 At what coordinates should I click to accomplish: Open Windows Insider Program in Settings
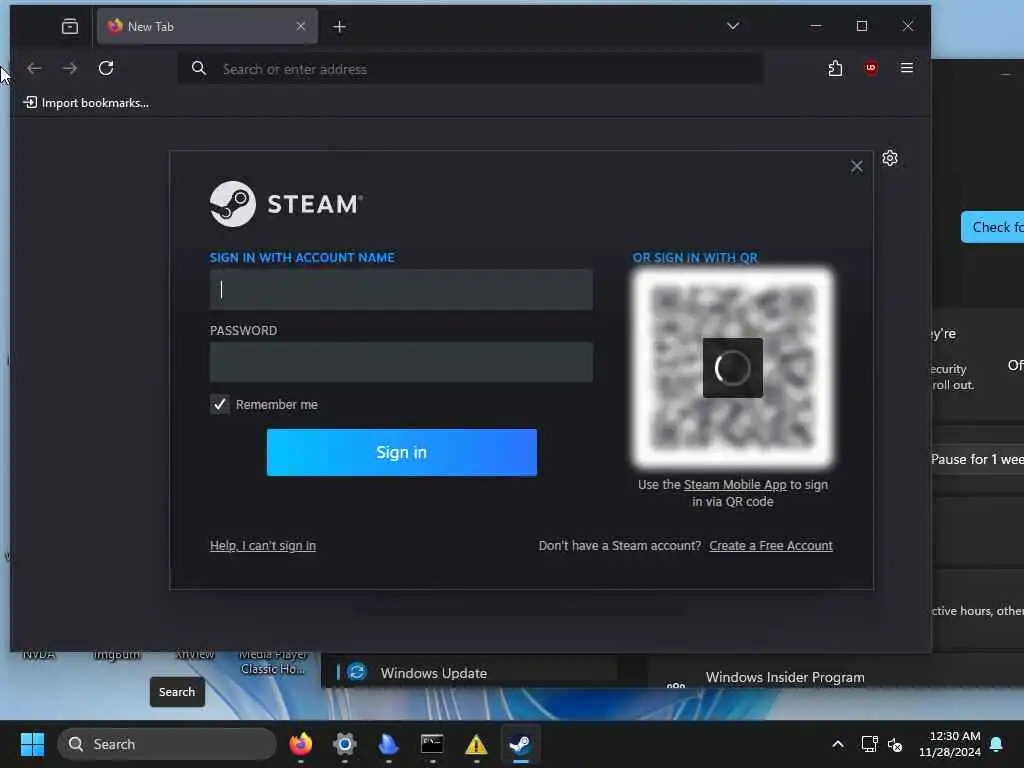coord(785,677)
